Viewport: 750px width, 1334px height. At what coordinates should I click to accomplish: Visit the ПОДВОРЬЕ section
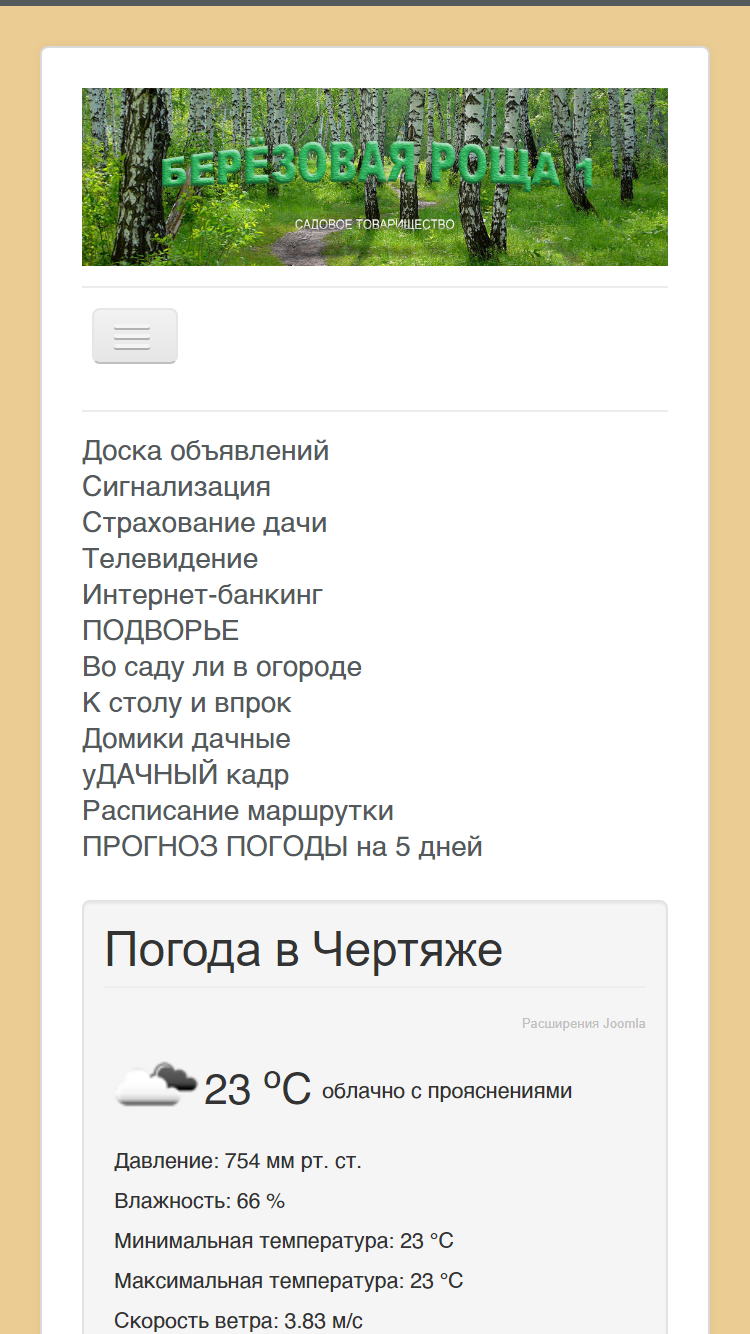(x=160, y=631)
